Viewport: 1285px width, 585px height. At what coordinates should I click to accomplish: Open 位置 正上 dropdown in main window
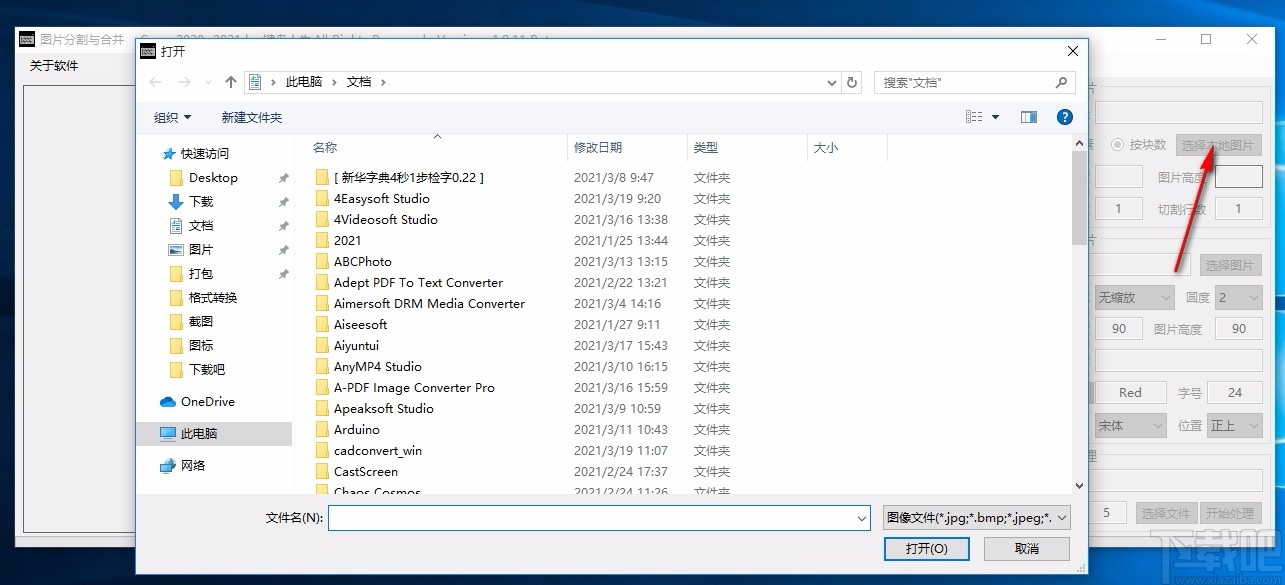1234,425
